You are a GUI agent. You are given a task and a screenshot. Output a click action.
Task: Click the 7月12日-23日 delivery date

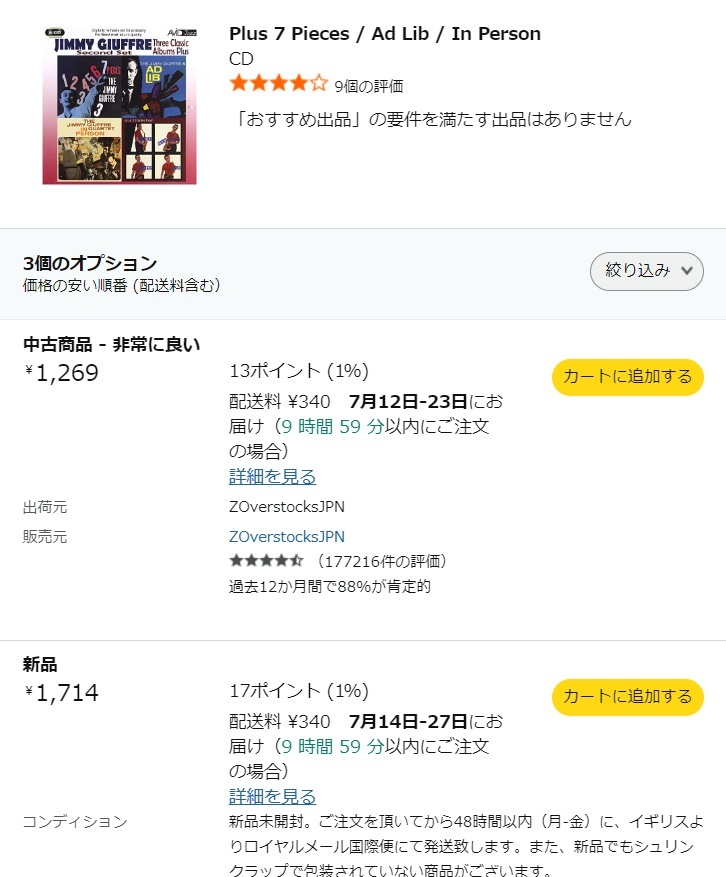[x=408, y=402]
